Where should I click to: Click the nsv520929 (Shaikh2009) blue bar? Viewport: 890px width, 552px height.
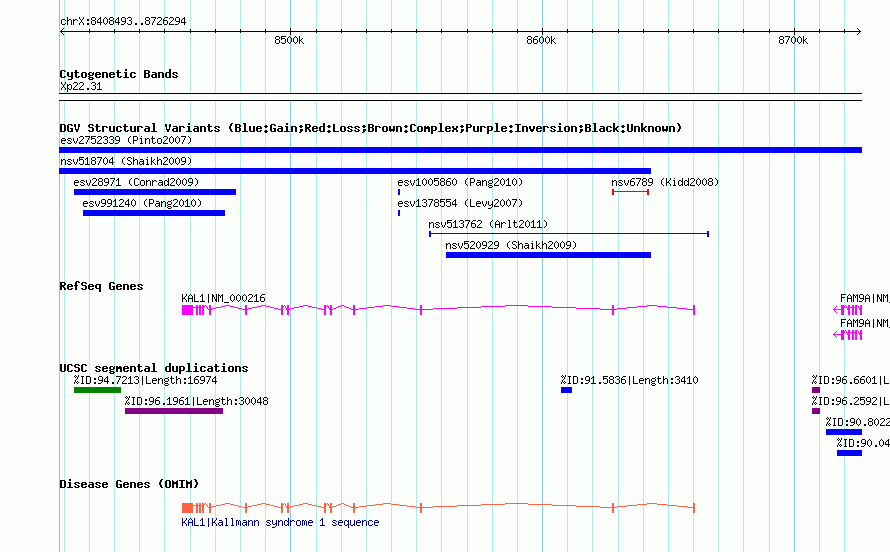pos(548,255)
